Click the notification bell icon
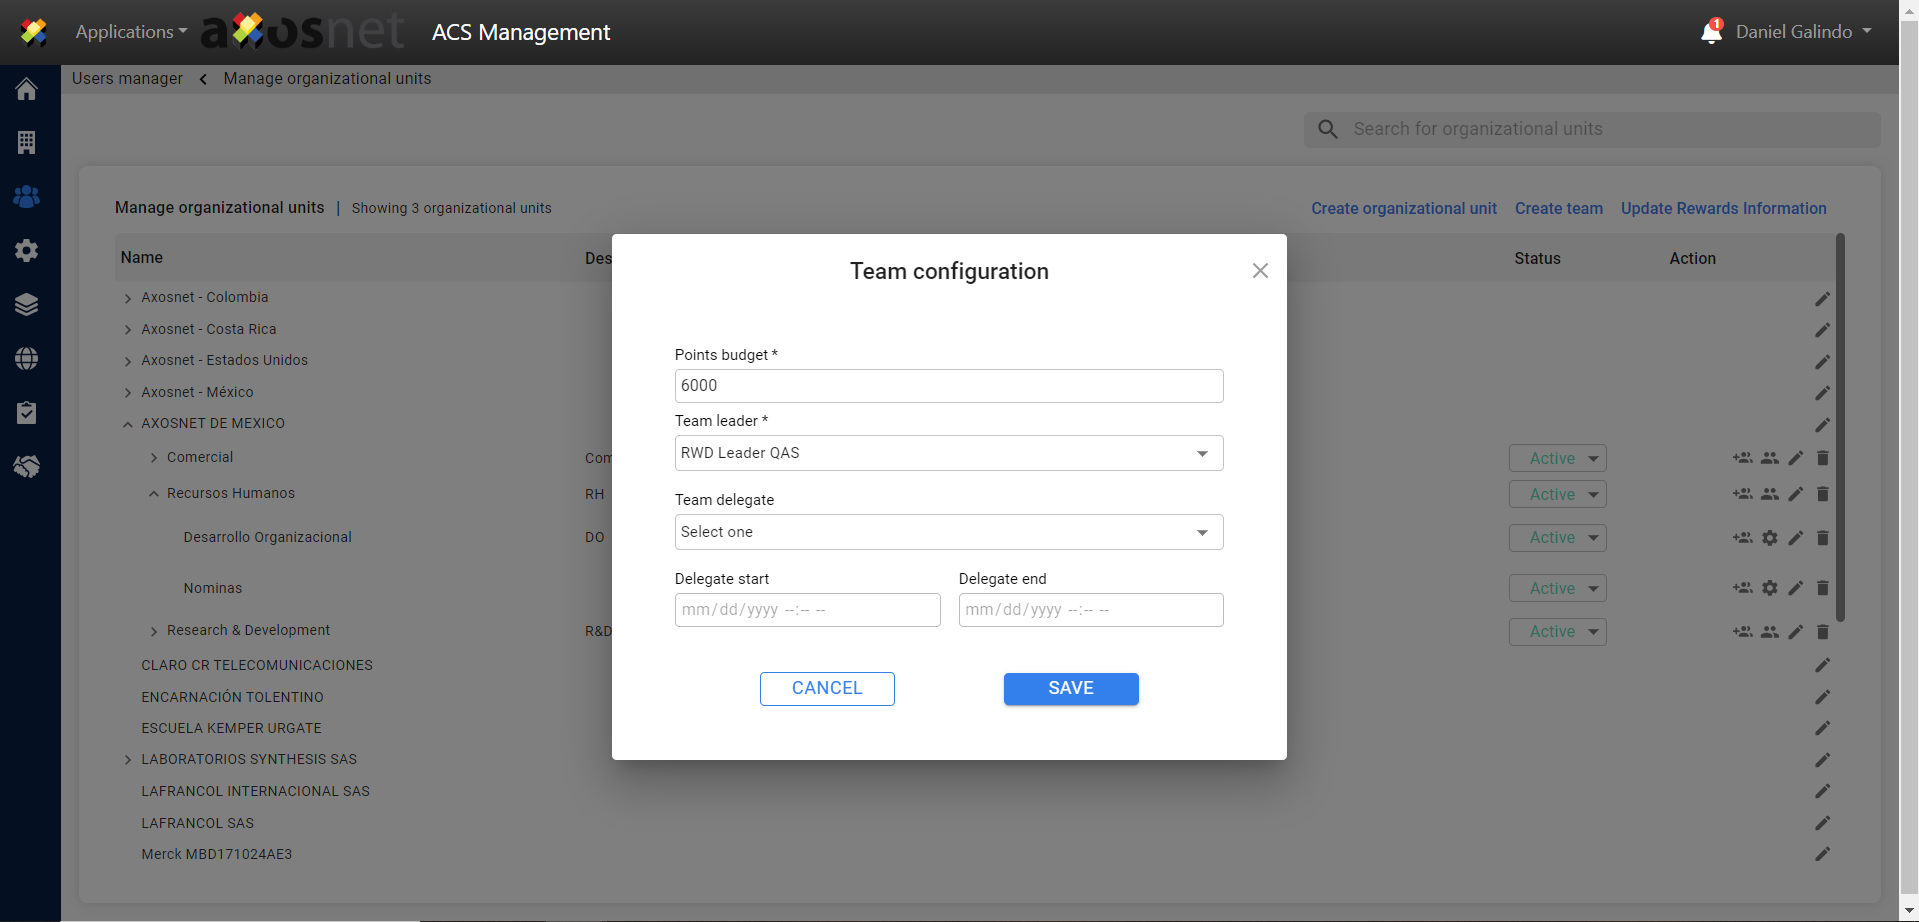 [1711, 32]
